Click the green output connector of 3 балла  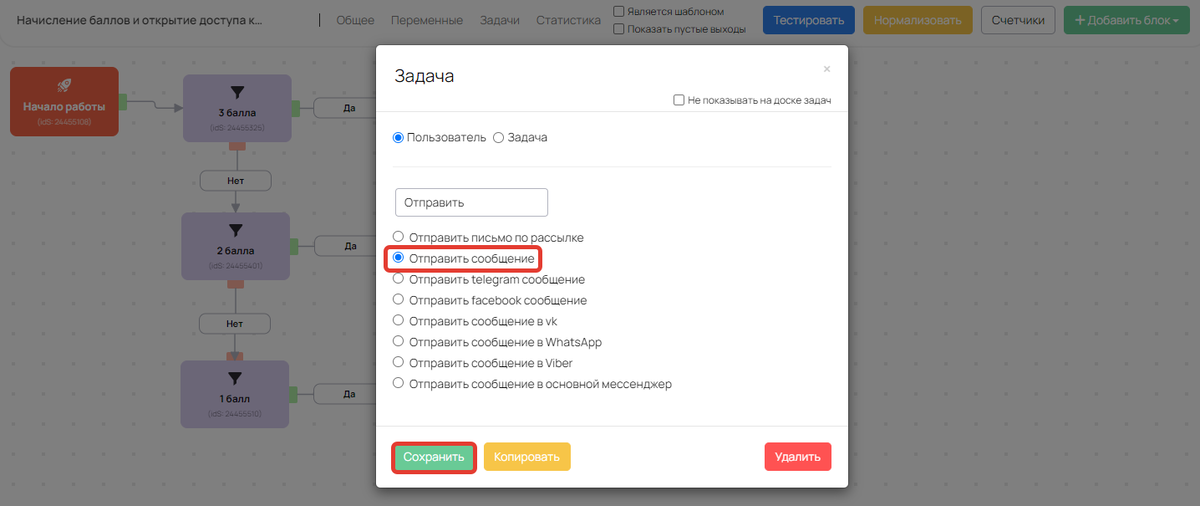point(295,107)
